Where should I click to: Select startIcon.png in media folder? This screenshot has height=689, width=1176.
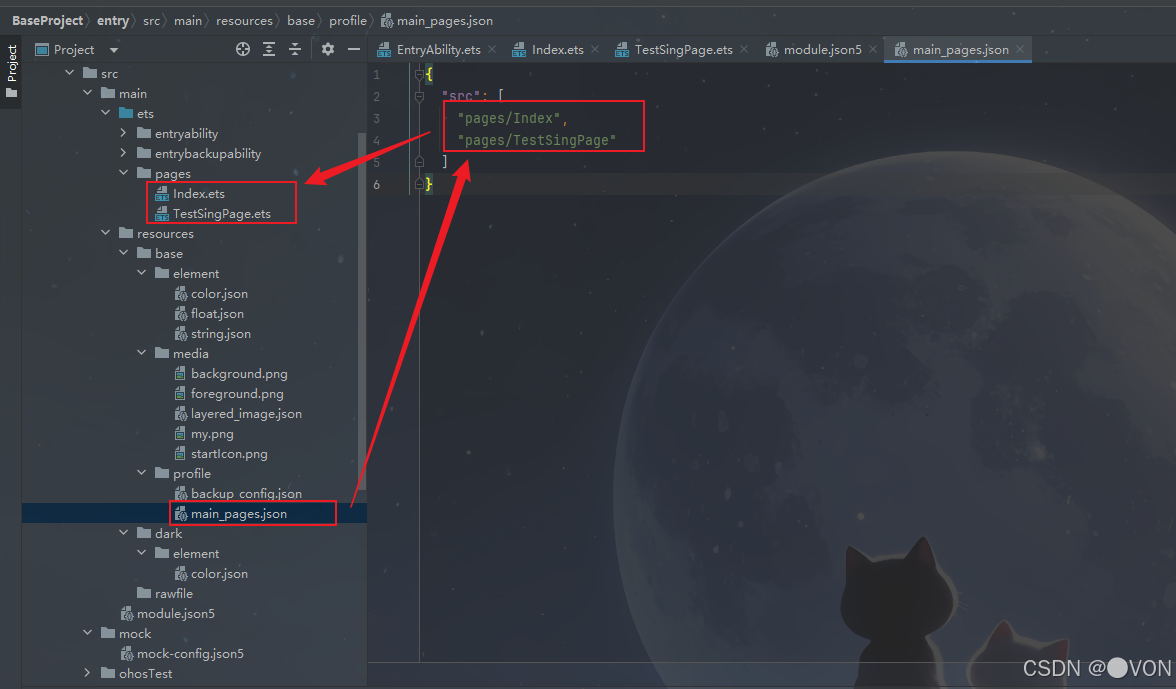pyautogui.click(x=229, y=454)
